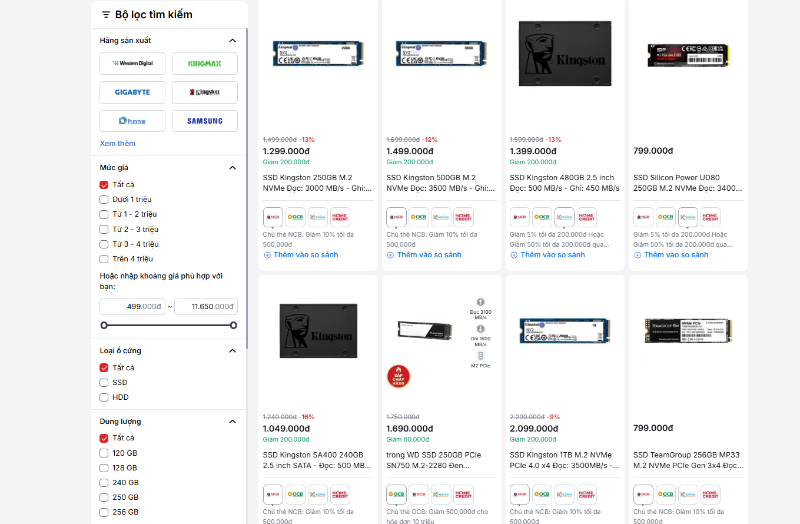The image size is (800, 524).
Task: Check the 250 GB capacity option
Action: (x=104, y=497)
